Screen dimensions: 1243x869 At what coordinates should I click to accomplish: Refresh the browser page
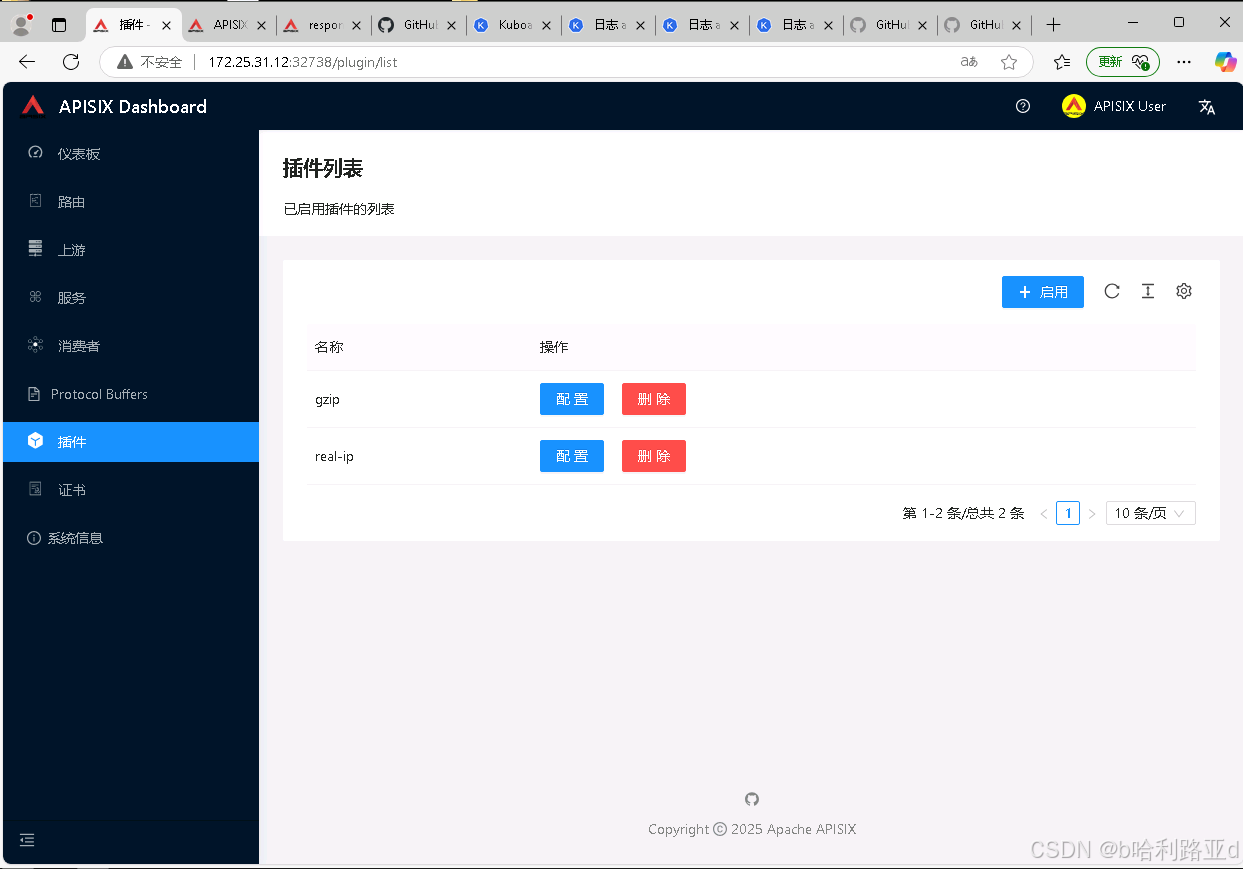pyautogui.click(x=71, y=62)
